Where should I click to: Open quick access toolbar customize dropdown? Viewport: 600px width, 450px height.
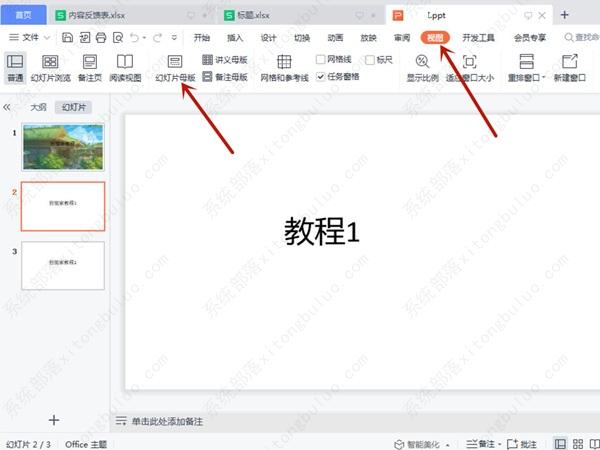coord(174,38)
